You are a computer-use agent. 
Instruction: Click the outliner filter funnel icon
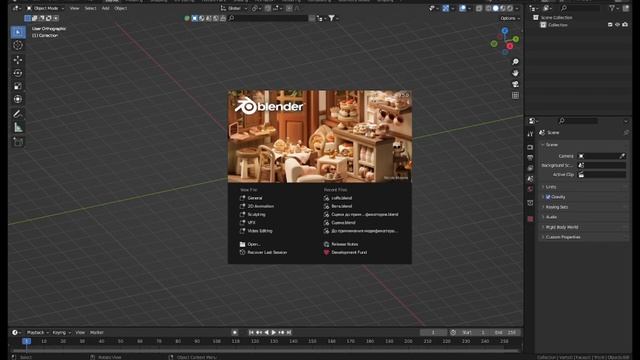pos(612,8)
